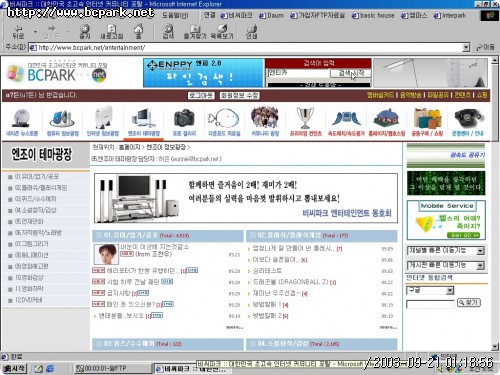500x375 pixels.
Task: Click the Internet Explorer quick launch icon
Action: [50, 368]
